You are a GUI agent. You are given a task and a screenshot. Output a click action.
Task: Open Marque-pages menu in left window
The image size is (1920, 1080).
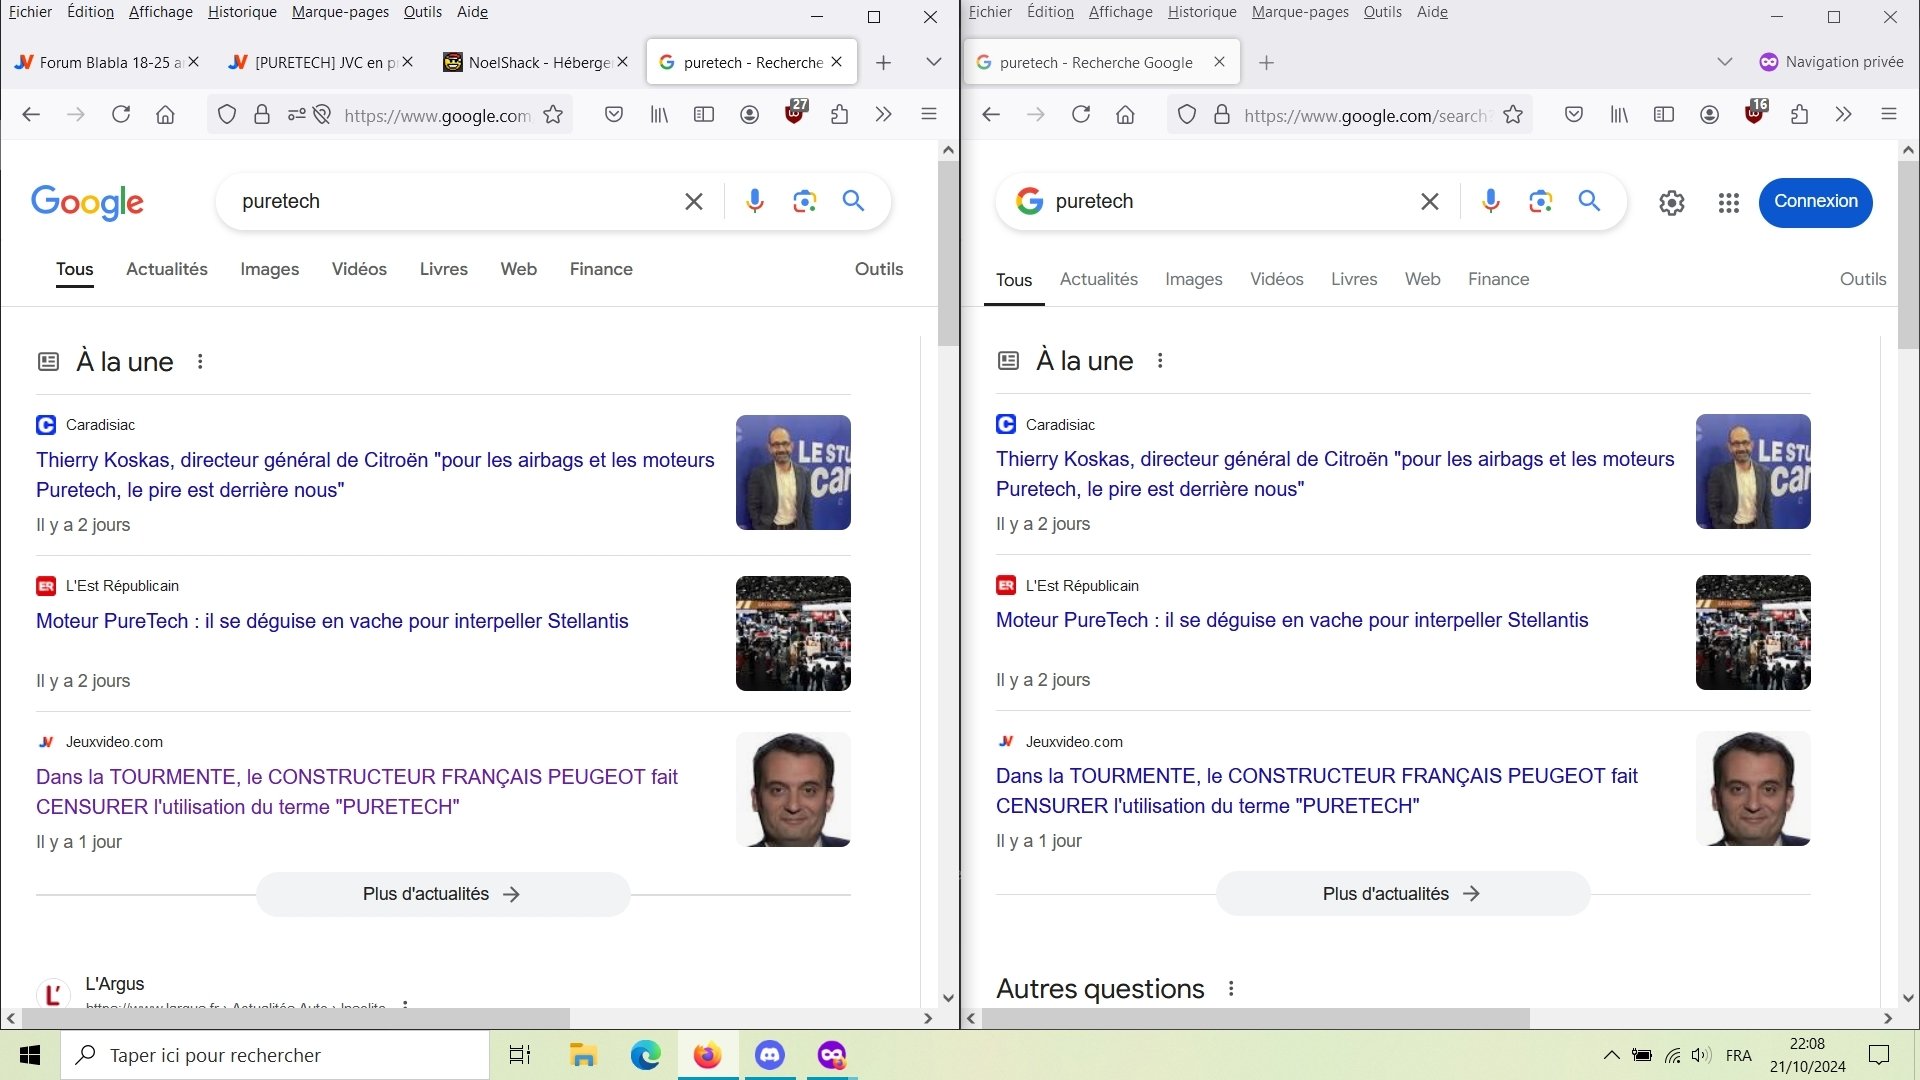(x=340, y=12)
